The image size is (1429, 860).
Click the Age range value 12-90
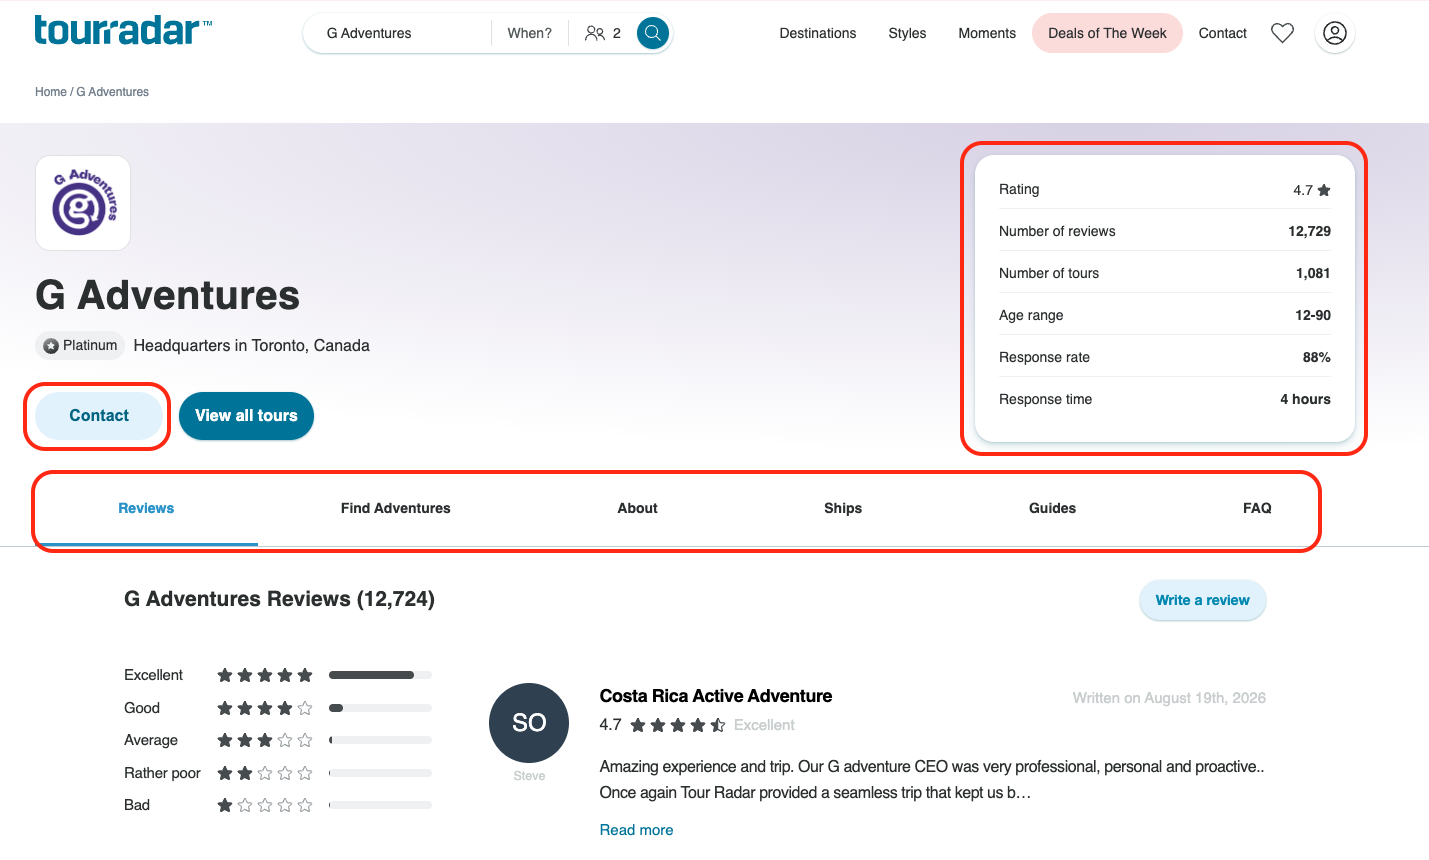coord(1313,315)
